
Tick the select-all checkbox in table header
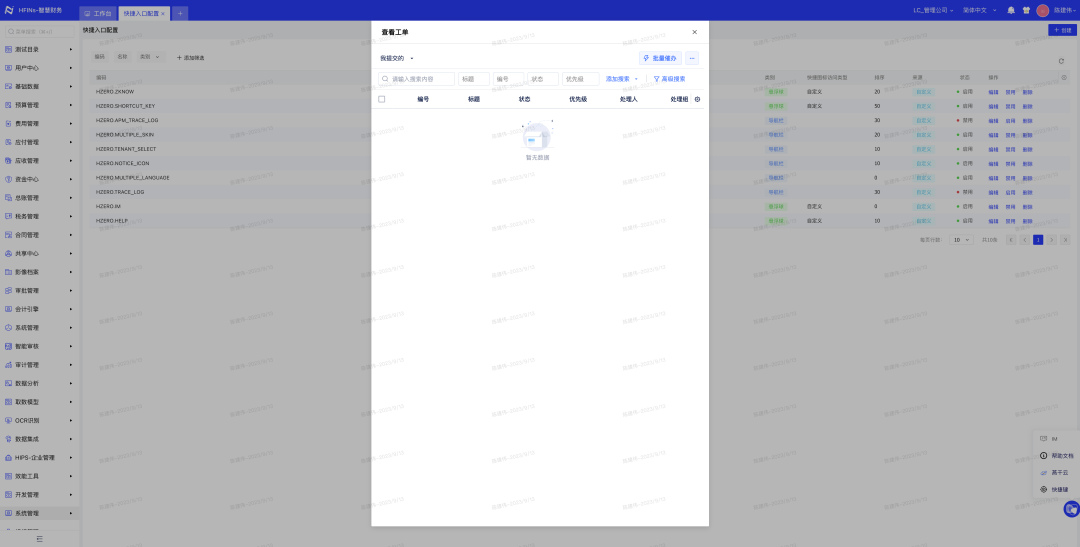[382, 99]
